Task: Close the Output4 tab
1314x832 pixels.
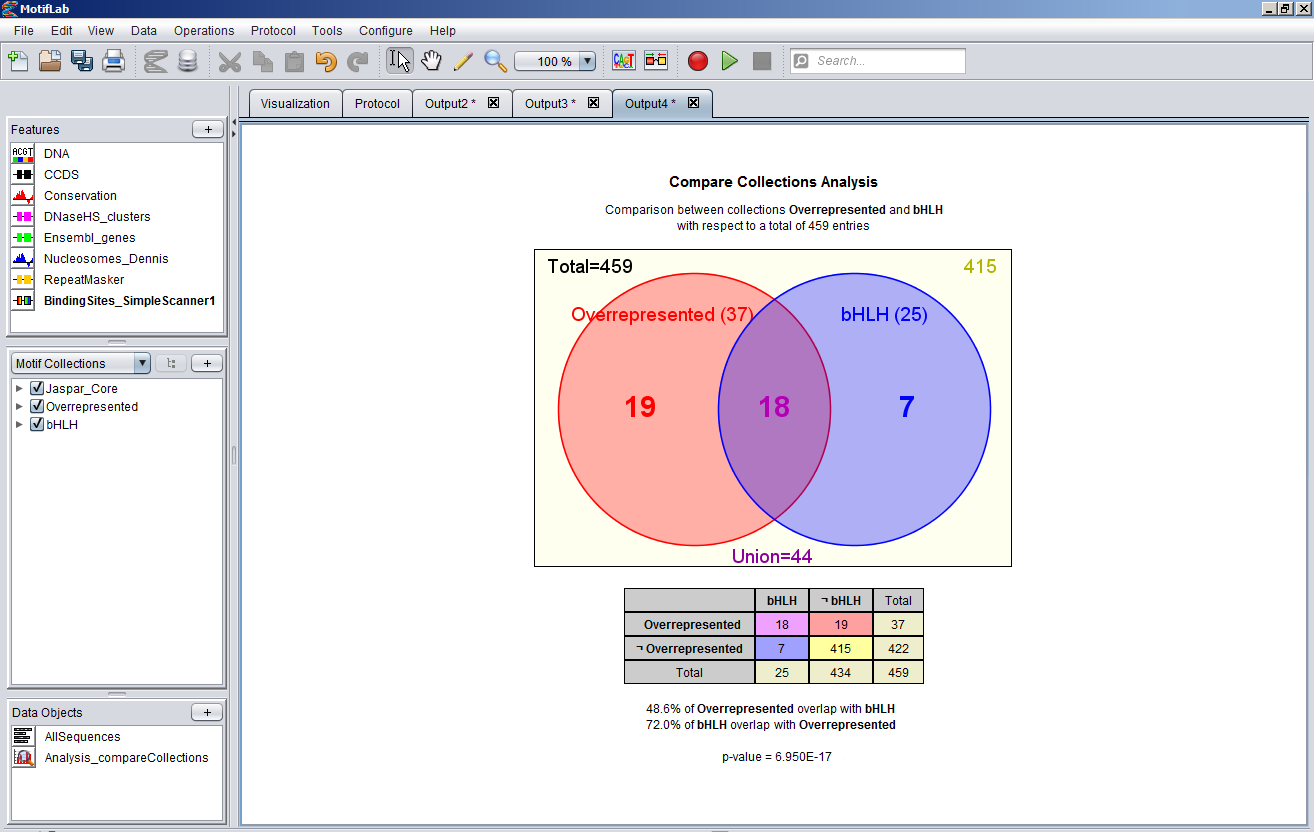Action: (x=693, y=103)
